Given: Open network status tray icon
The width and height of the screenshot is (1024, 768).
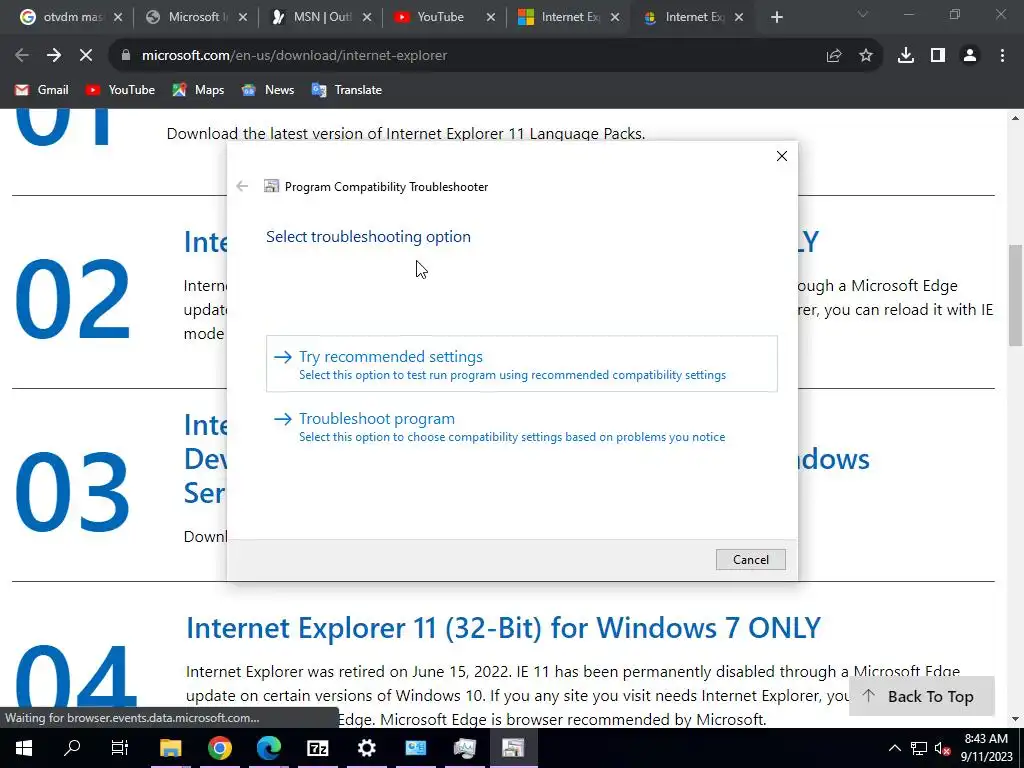Looking at the screenshot, I should click(919, 748).
